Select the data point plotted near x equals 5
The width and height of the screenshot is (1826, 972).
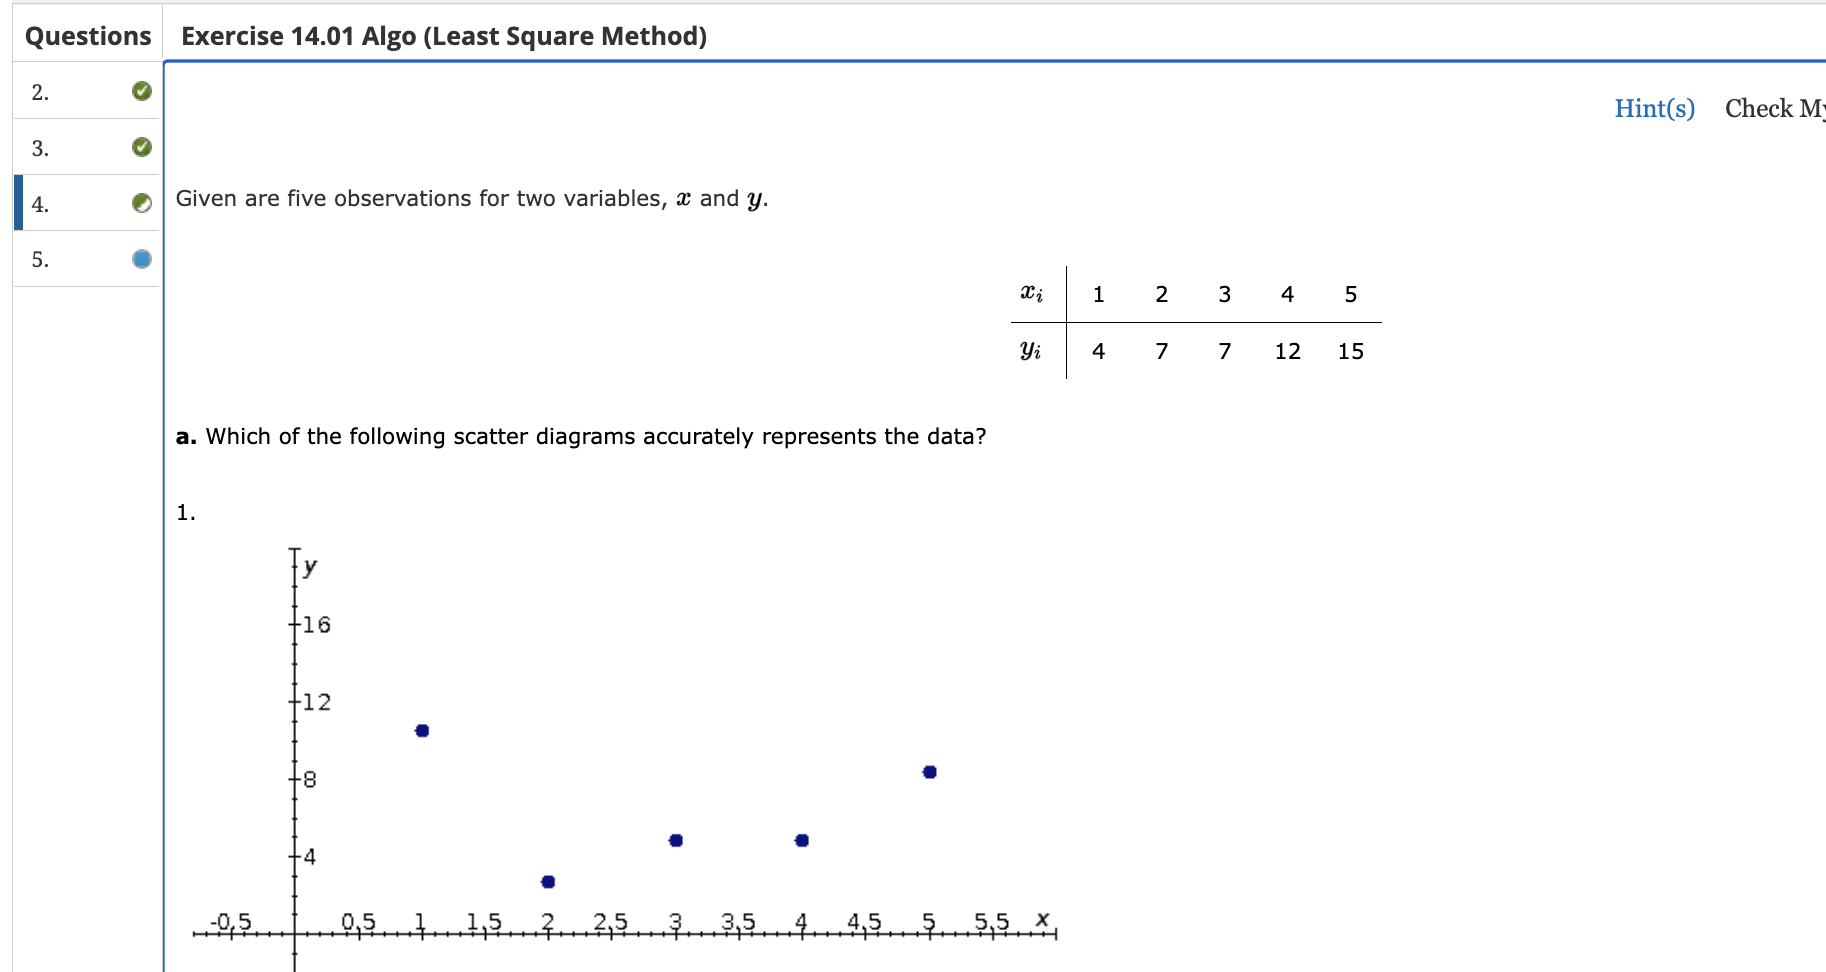pyautogui.click(x=928, y=770)
